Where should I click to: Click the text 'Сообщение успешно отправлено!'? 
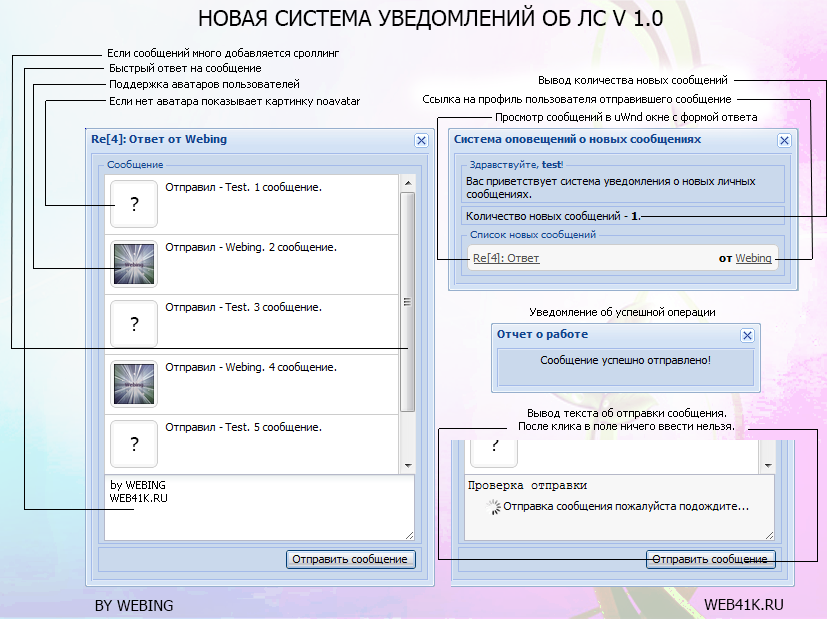coord(626,360)
